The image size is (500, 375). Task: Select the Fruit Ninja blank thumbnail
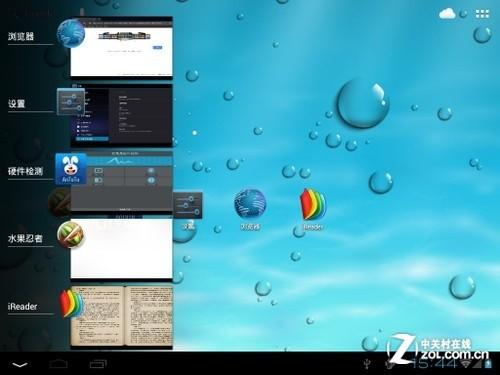pos(121,249)
